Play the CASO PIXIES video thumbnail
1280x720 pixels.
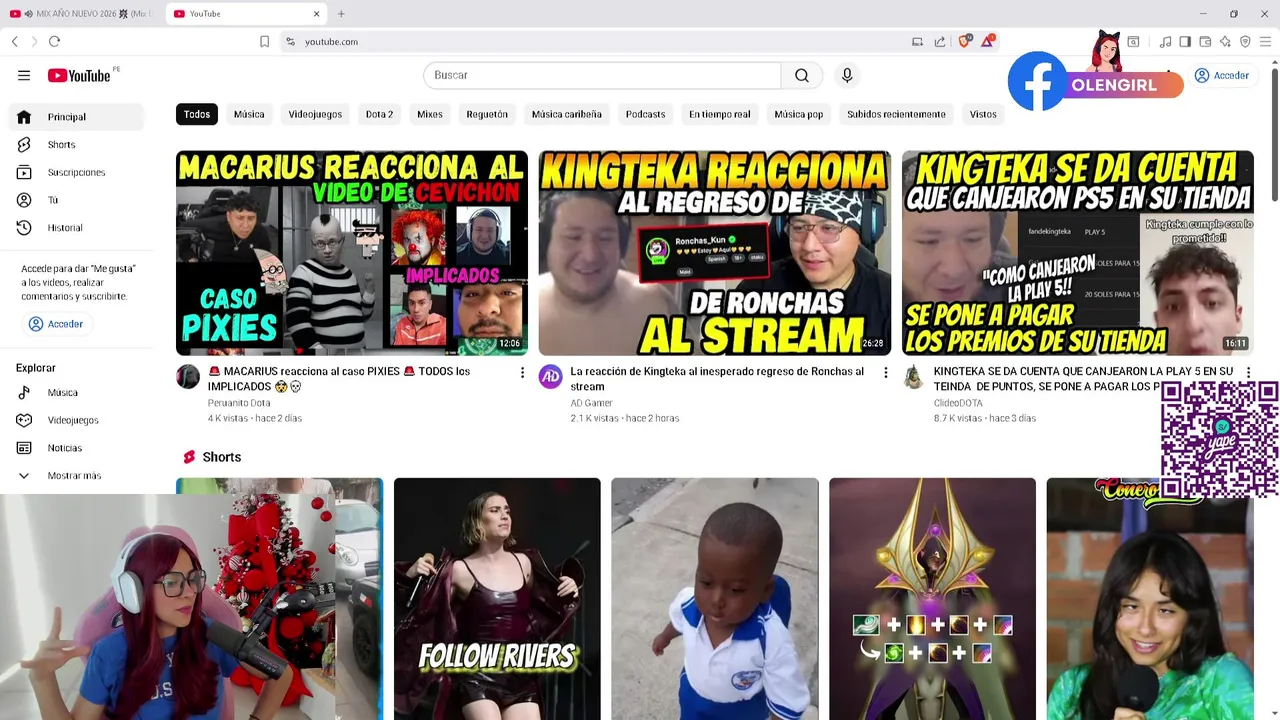coord(352,253)
